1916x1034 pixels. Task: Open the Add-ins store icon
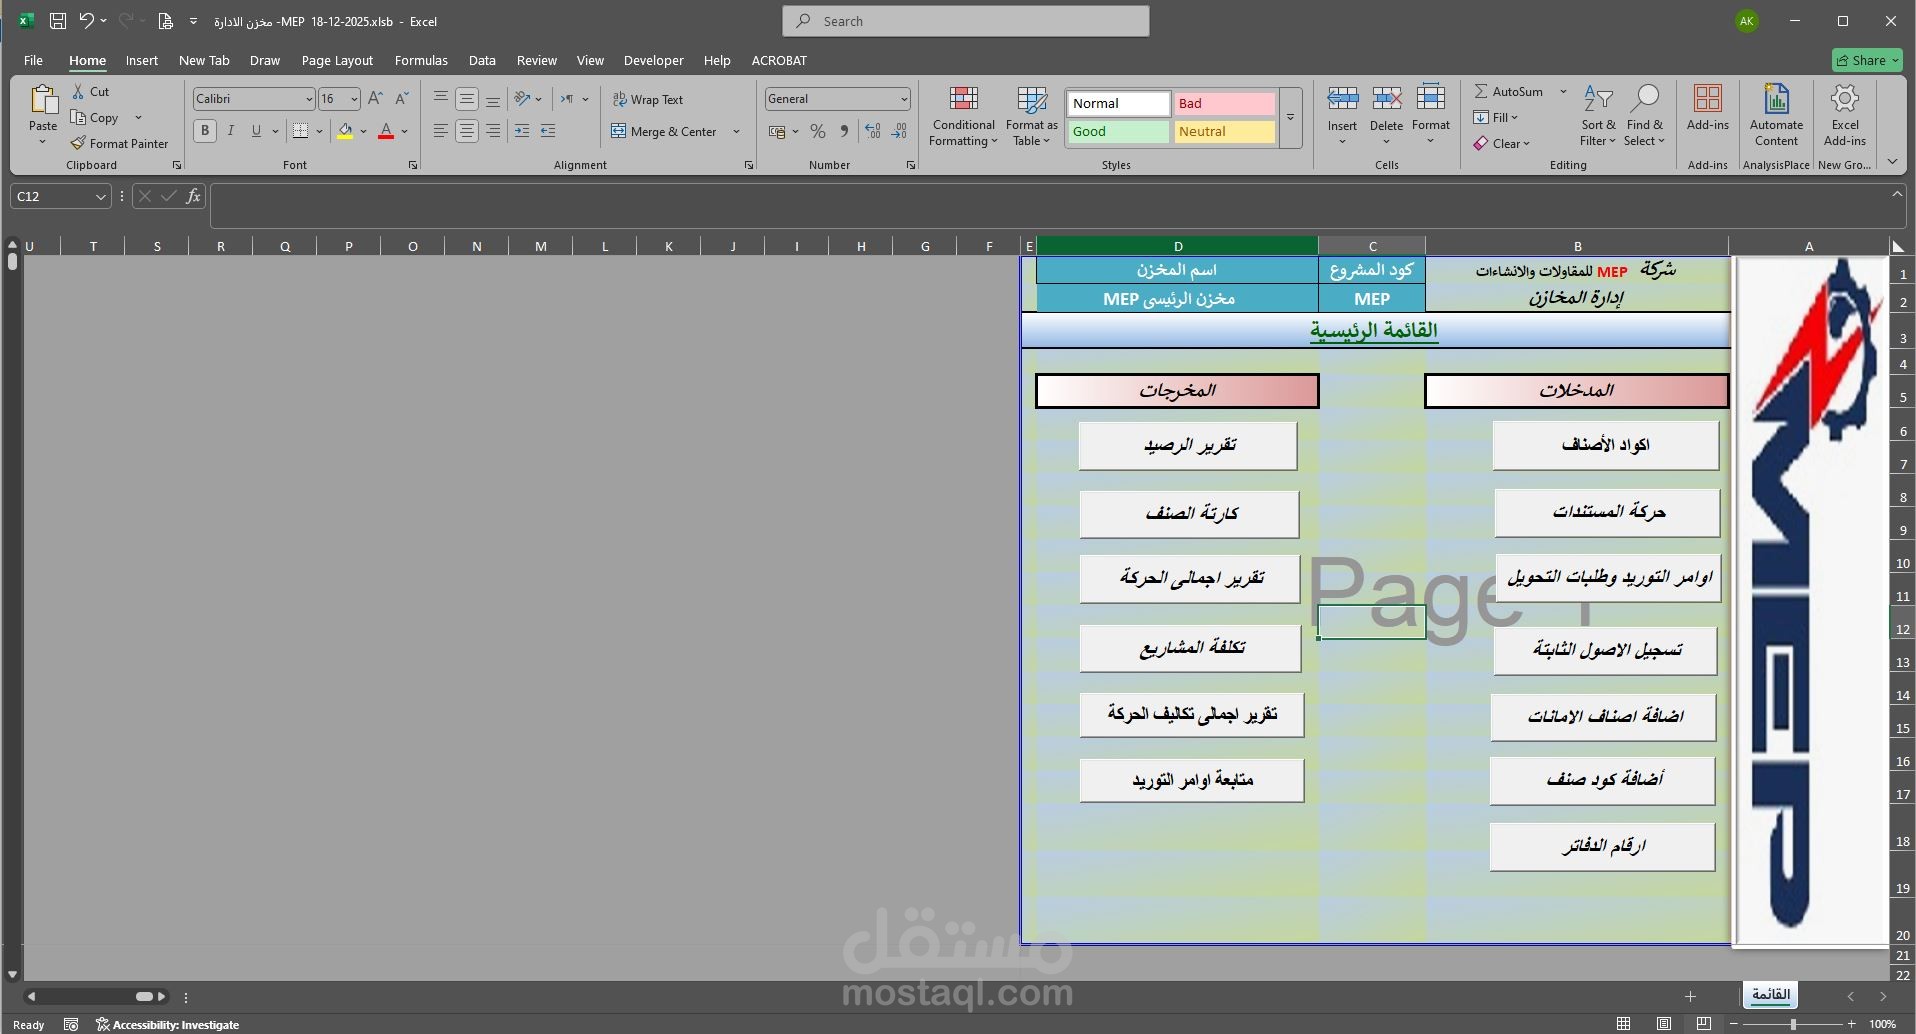1708,99
